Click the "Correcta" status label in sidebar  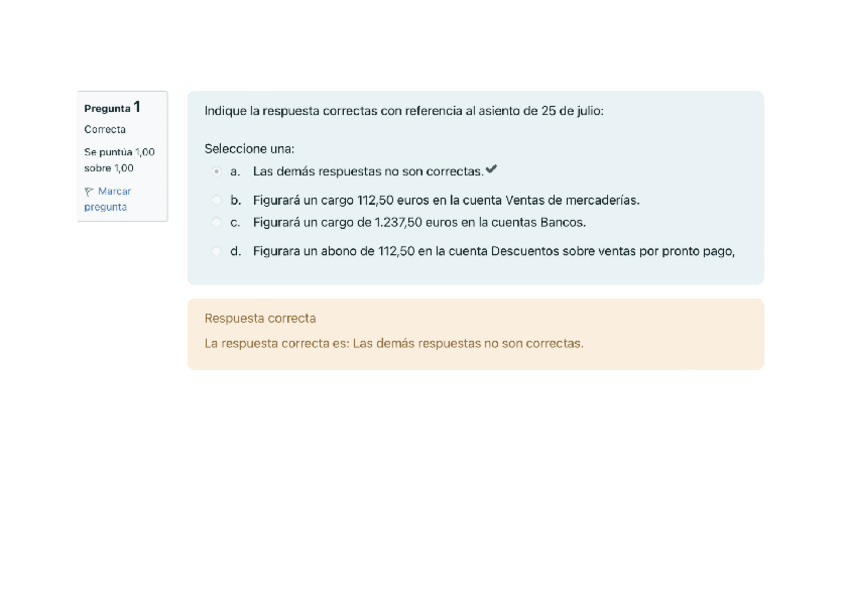105,130
